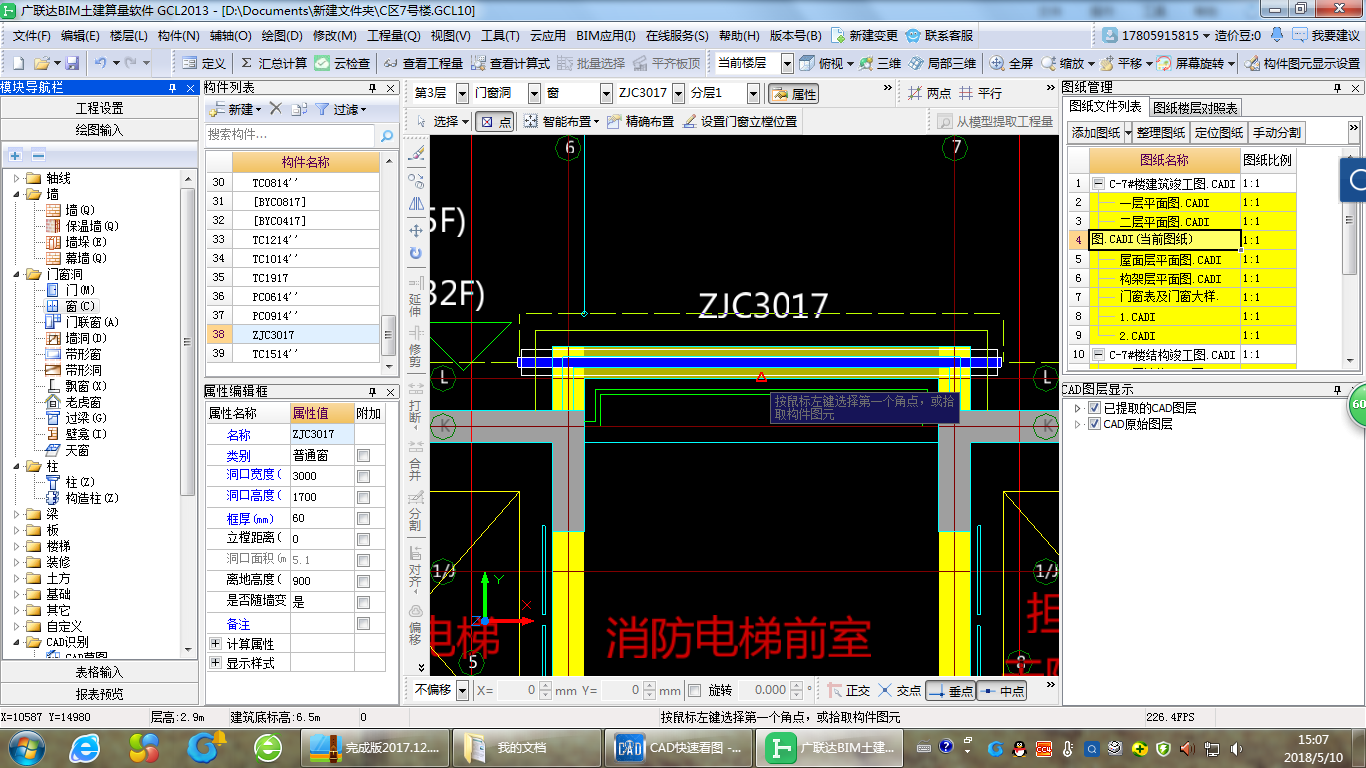Delete component using X icon beside 新建
Viewport: 1366px width, 768px height.
pyautogui.click(x=276, y=109)
